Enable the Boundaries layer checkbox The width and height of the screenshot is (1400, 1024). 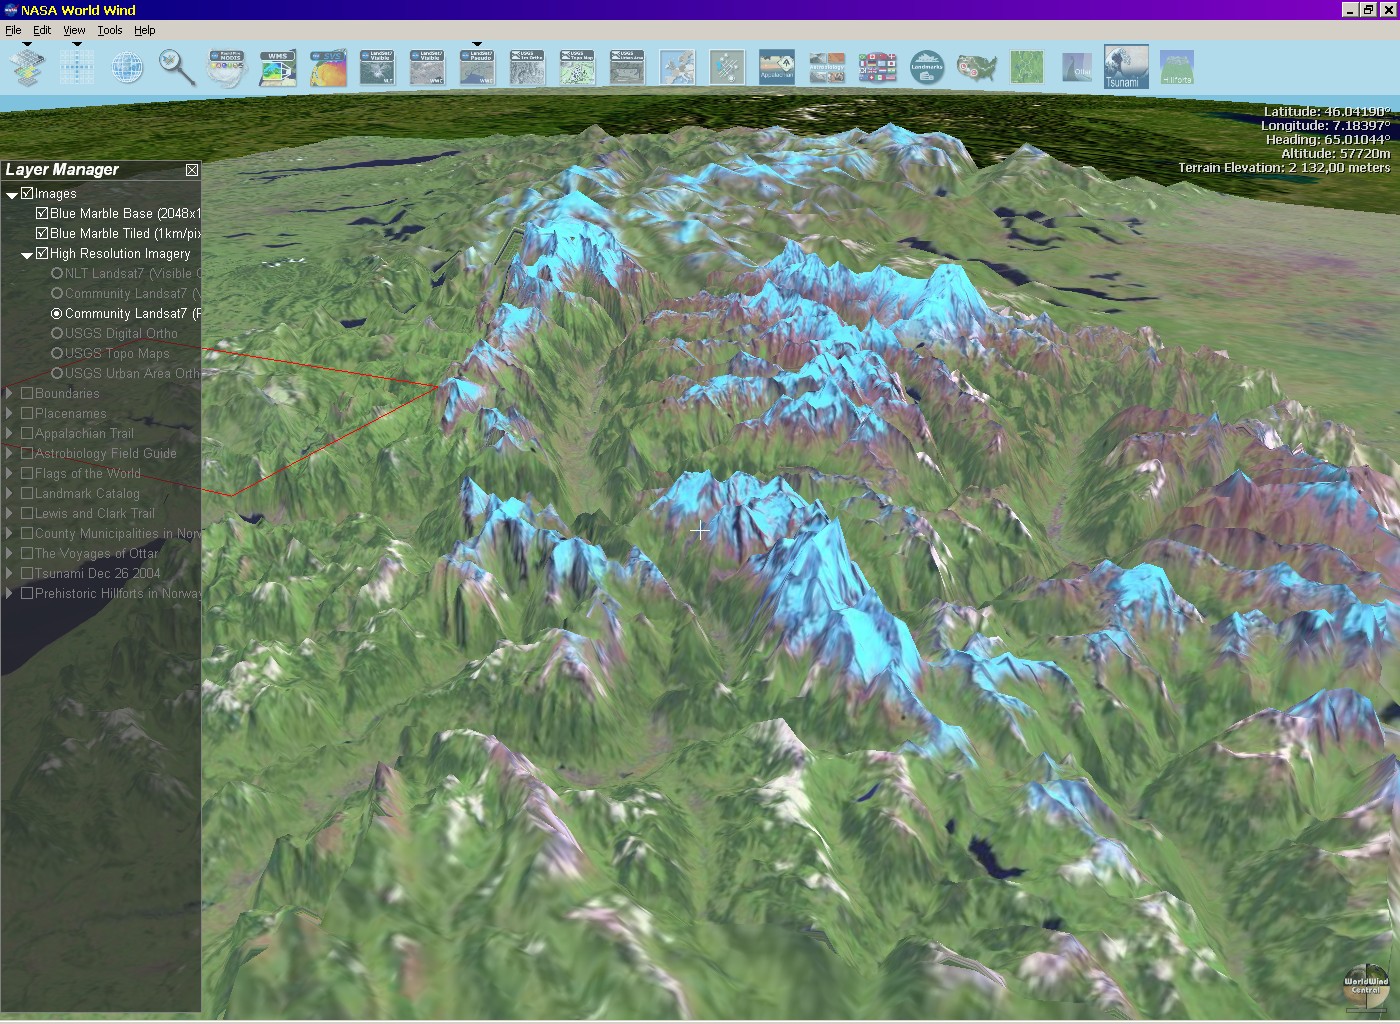pos(27,393)
